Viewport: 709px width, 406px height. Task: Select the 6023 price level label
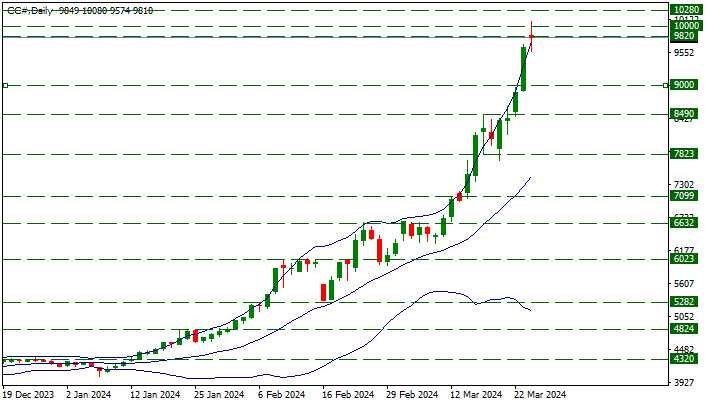click(x=683, y=259)
